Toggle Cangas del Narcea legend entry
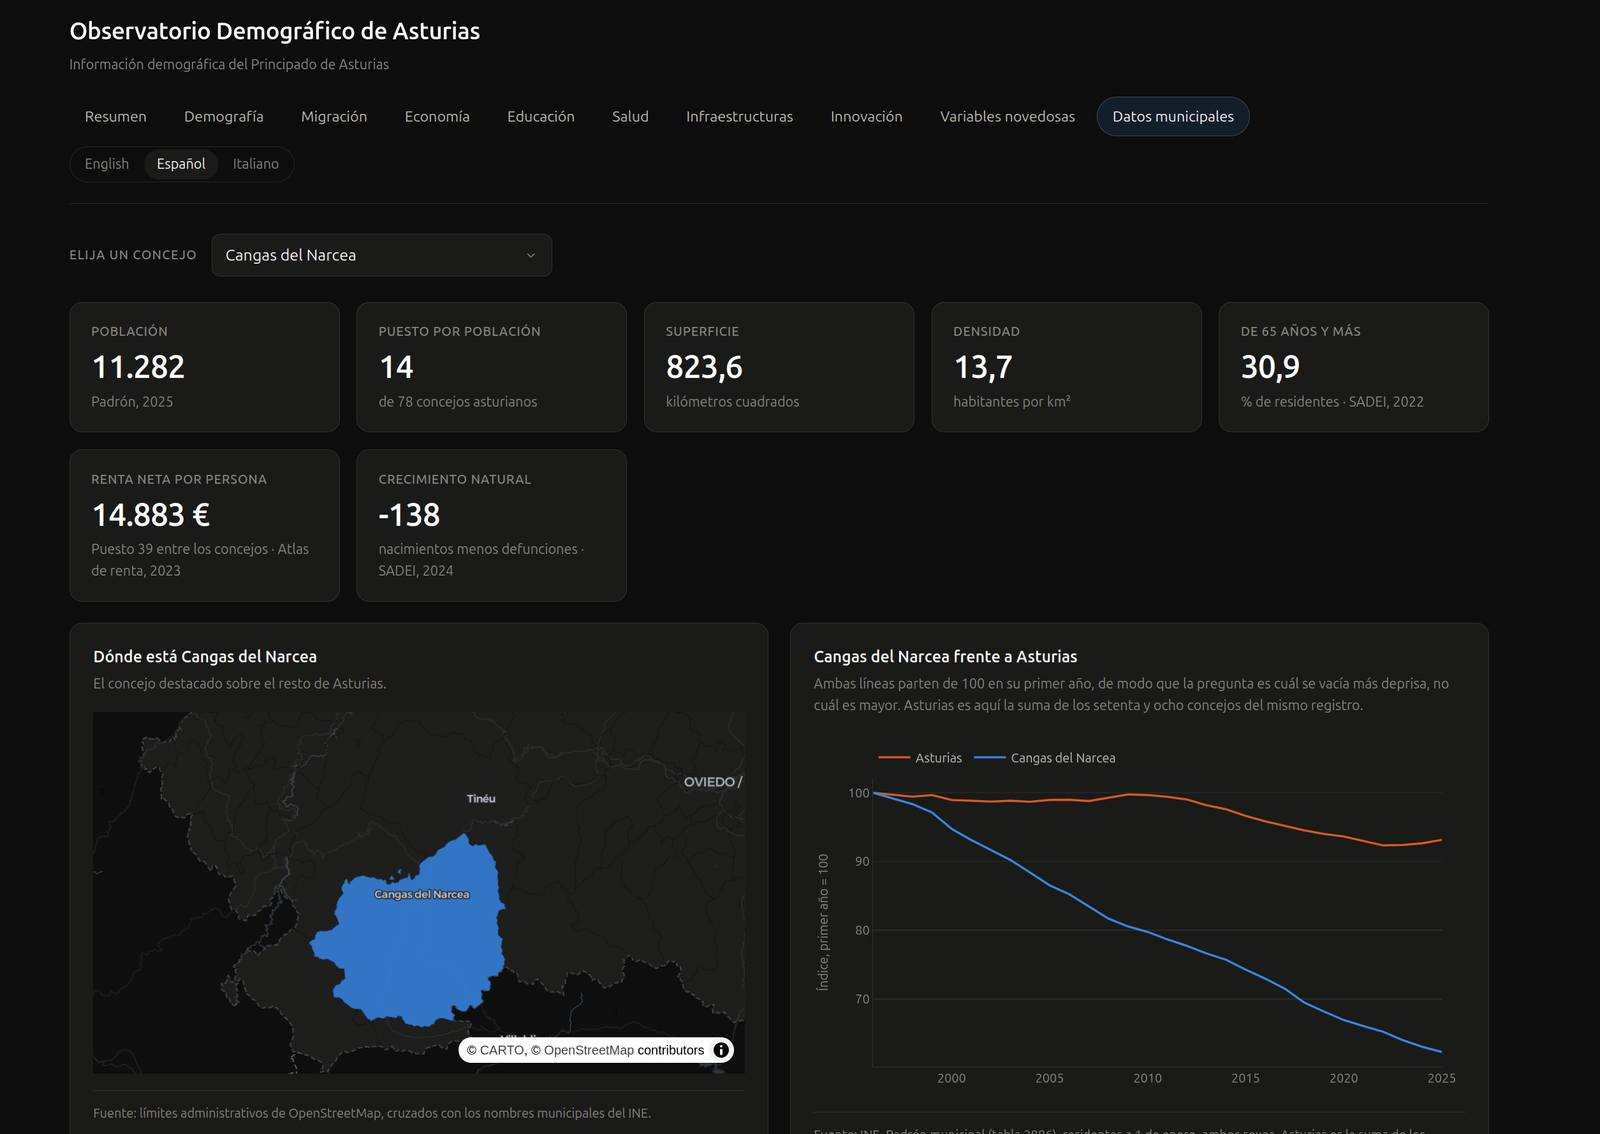Viewport: 1600px width, 1134px height. pyautogui.click(x=1045, y=758)
